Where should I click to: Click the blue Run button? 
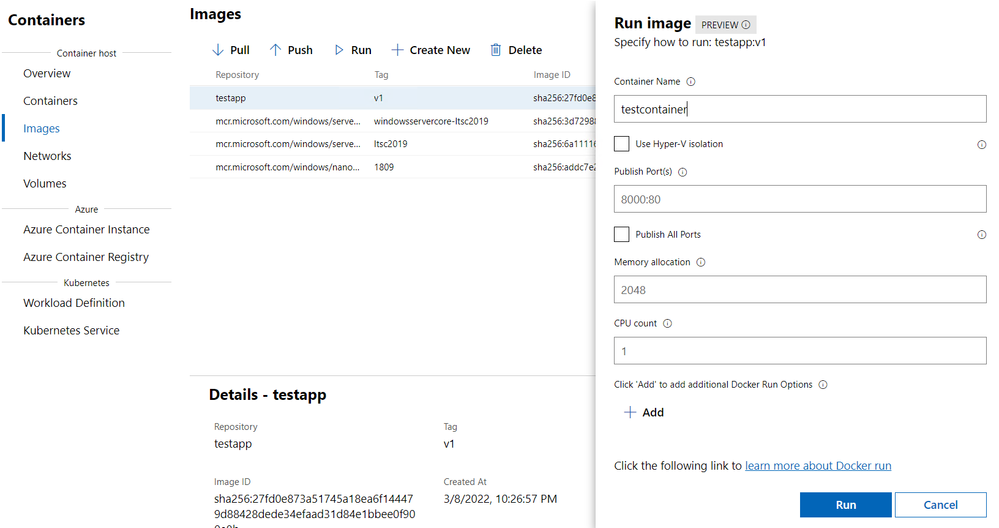click(845, 505)
